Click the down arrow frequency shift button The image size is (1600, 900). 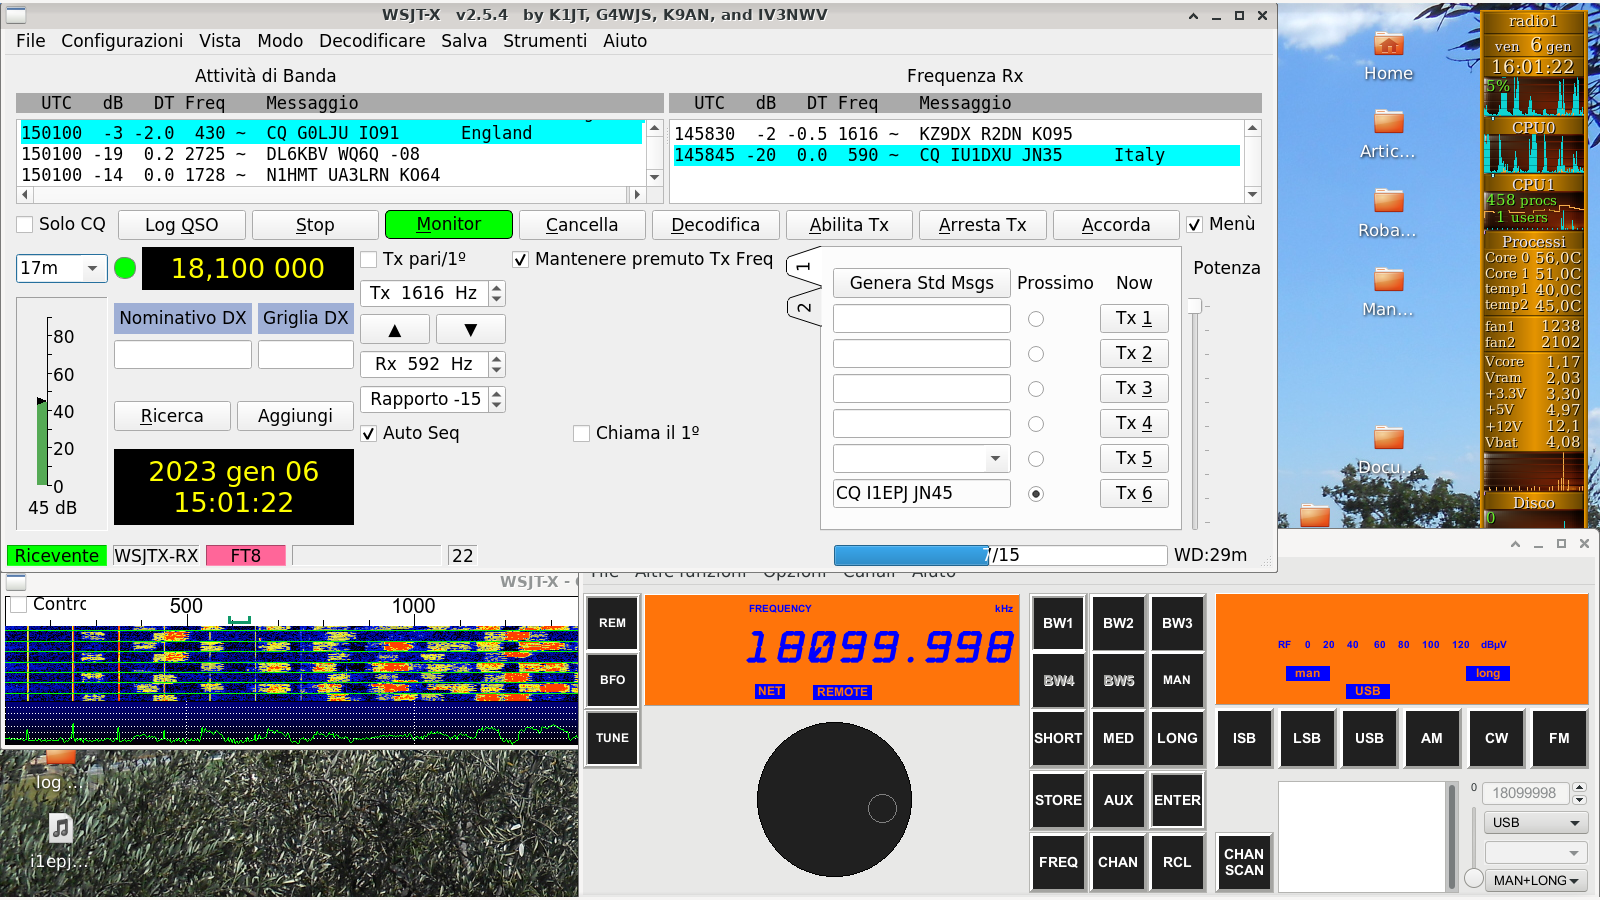click(x=470, y=329)
